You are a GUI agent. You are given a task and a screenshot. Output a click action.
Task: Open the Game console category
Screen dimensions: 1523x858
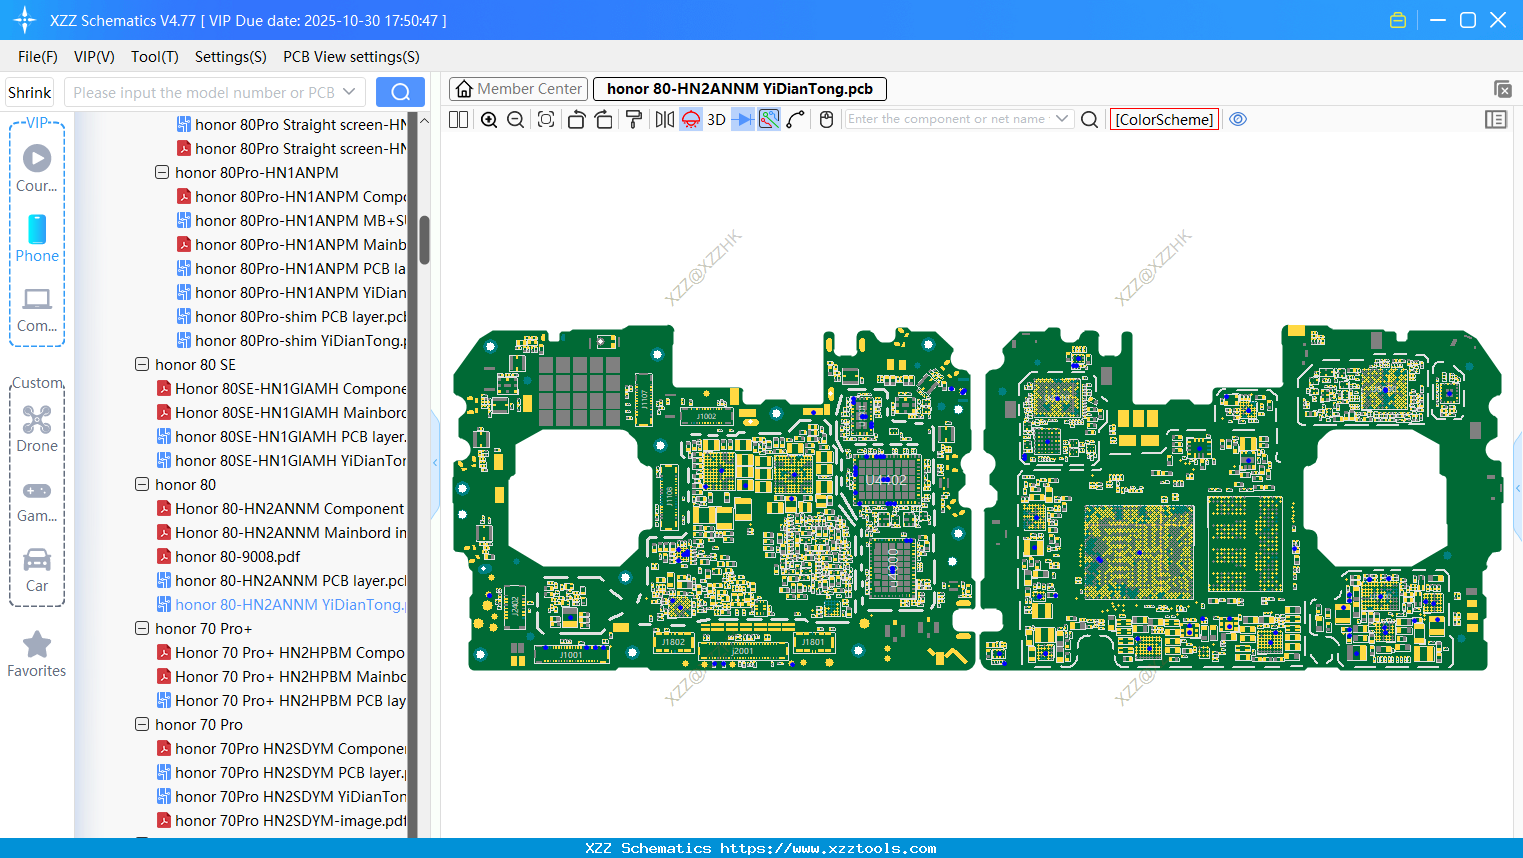(x=37, y=500)
